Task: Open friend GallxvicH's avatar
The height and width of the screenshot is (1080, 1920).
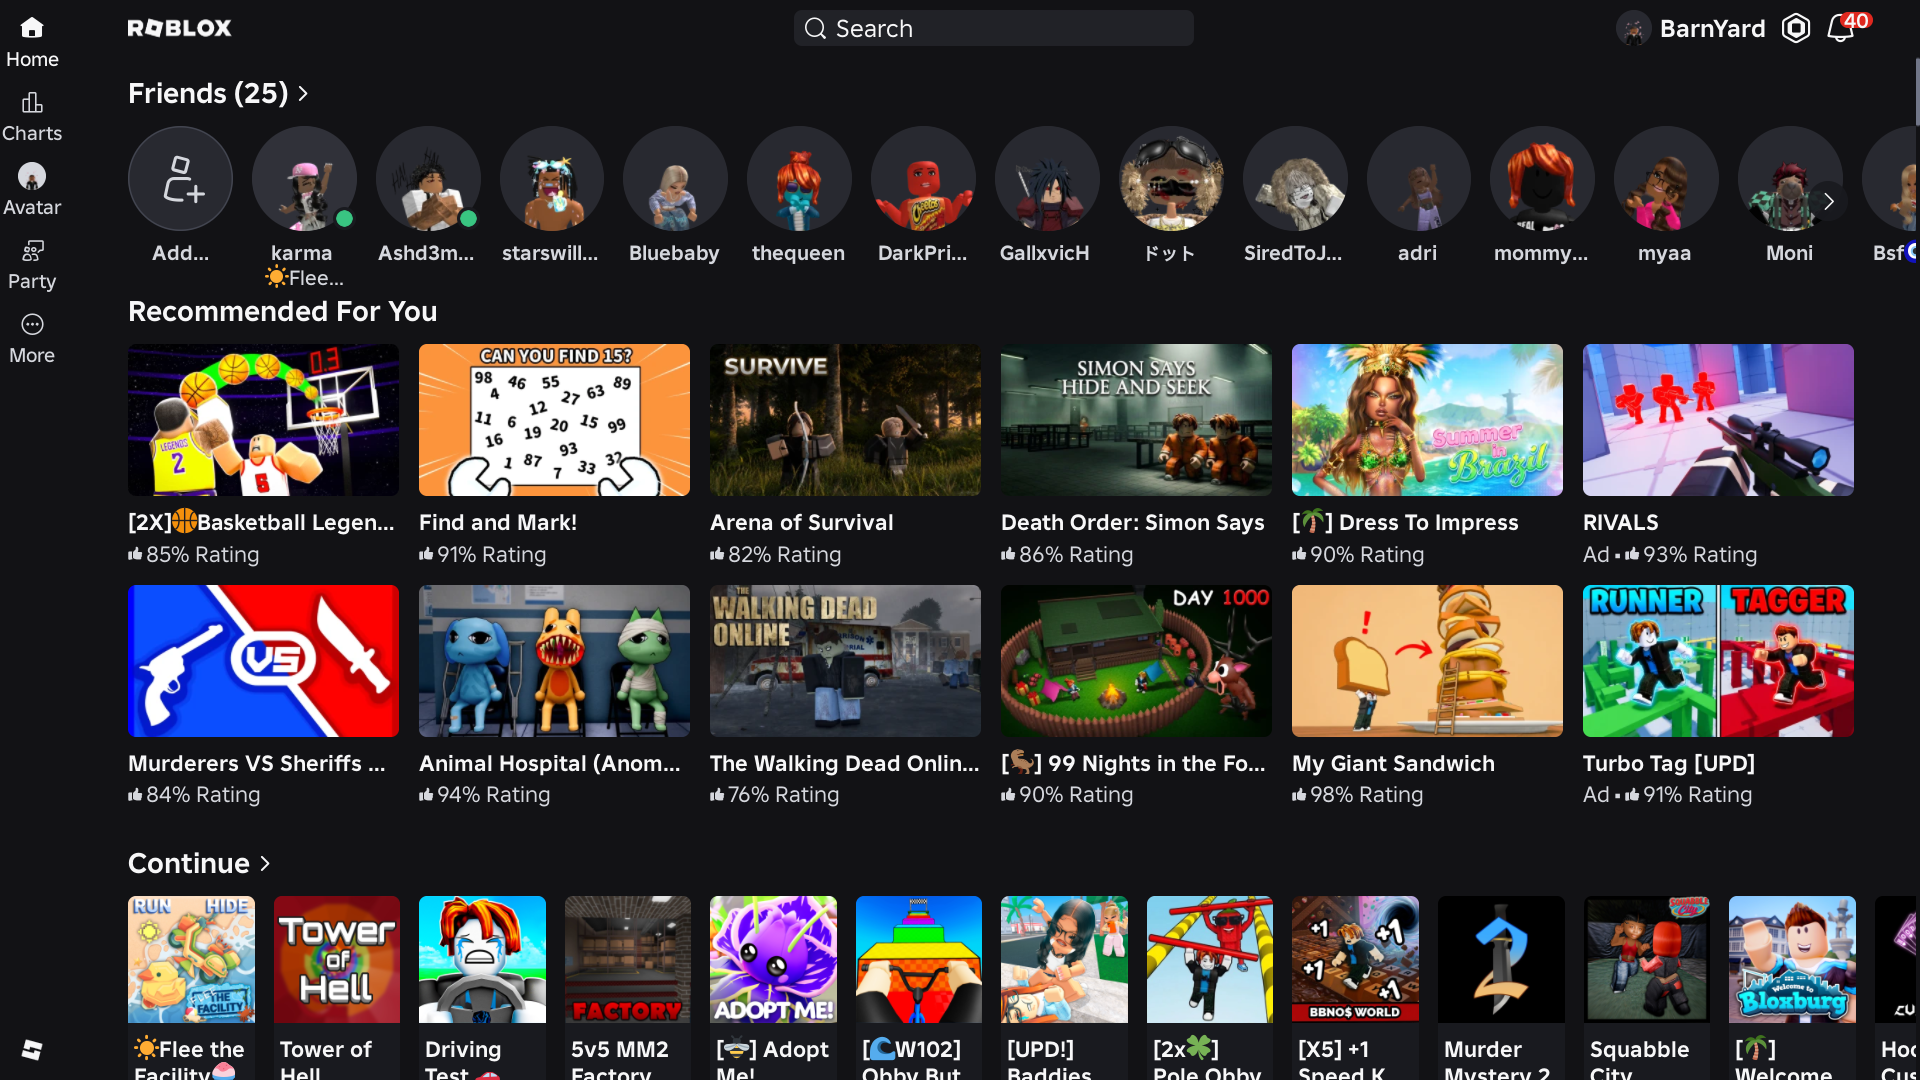Action: [1047, 179]
